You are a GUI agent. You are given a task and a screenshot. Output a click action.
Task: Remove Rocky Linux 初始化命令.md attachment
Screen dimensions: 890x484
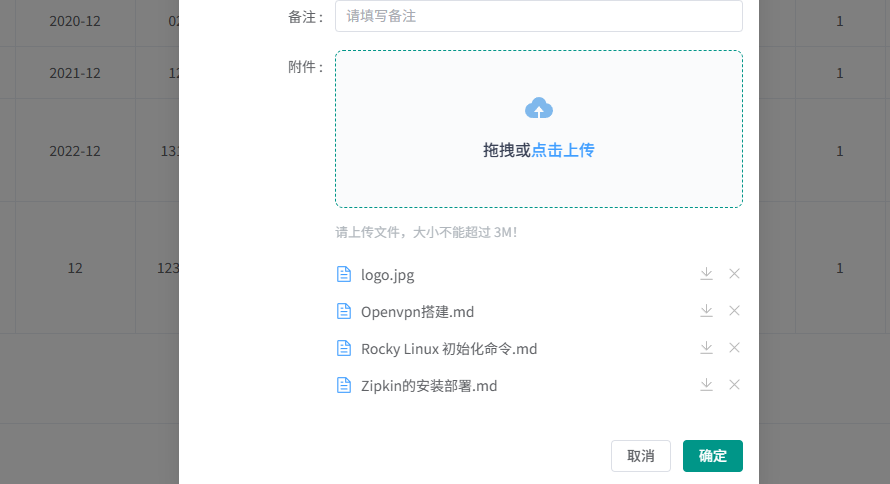click(734, 348)
